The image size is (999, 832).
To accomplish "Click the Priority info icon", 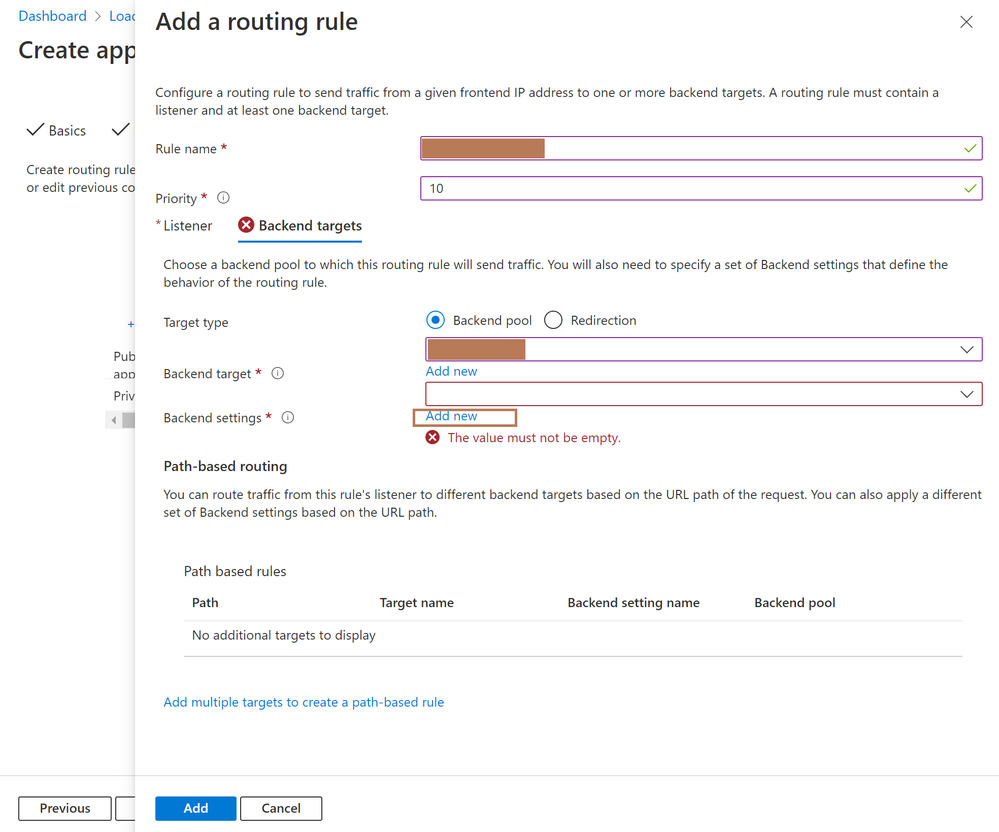I will point(223,197).
